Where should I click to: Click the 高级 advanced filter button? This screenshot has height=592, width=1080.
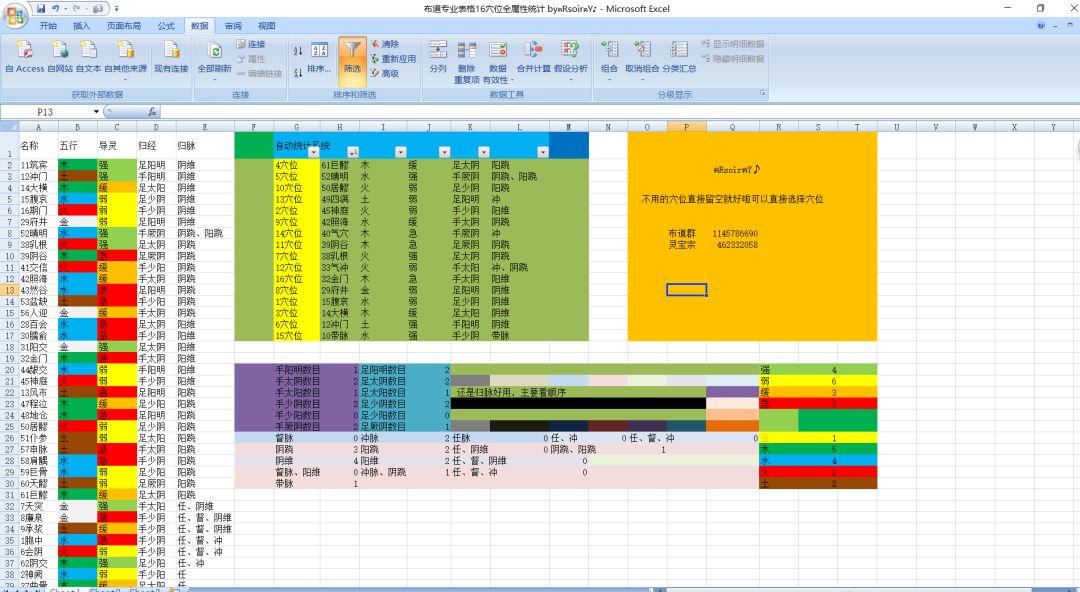[384, 73]
